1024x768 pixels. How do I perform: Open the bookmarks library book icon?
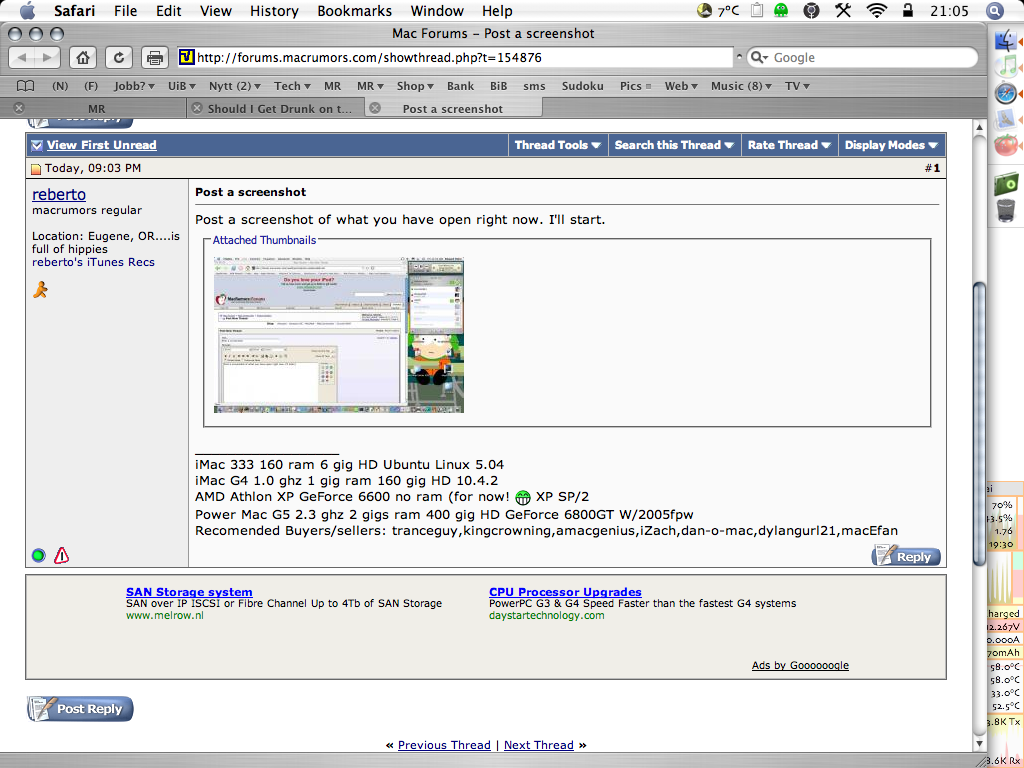click(25, 86)
